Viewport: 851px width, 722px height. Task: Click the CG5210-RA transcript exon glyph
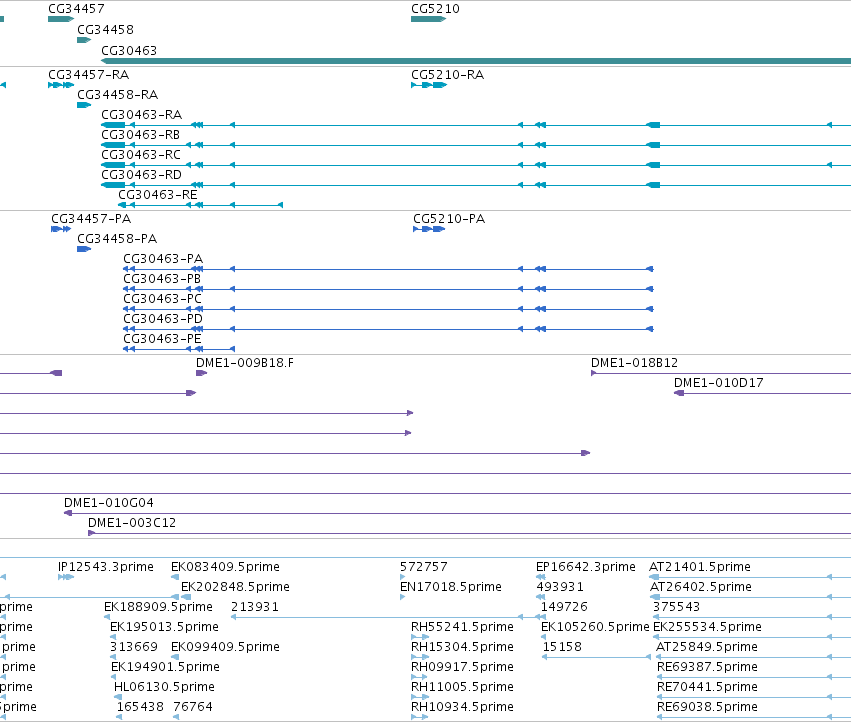(429, 85)
